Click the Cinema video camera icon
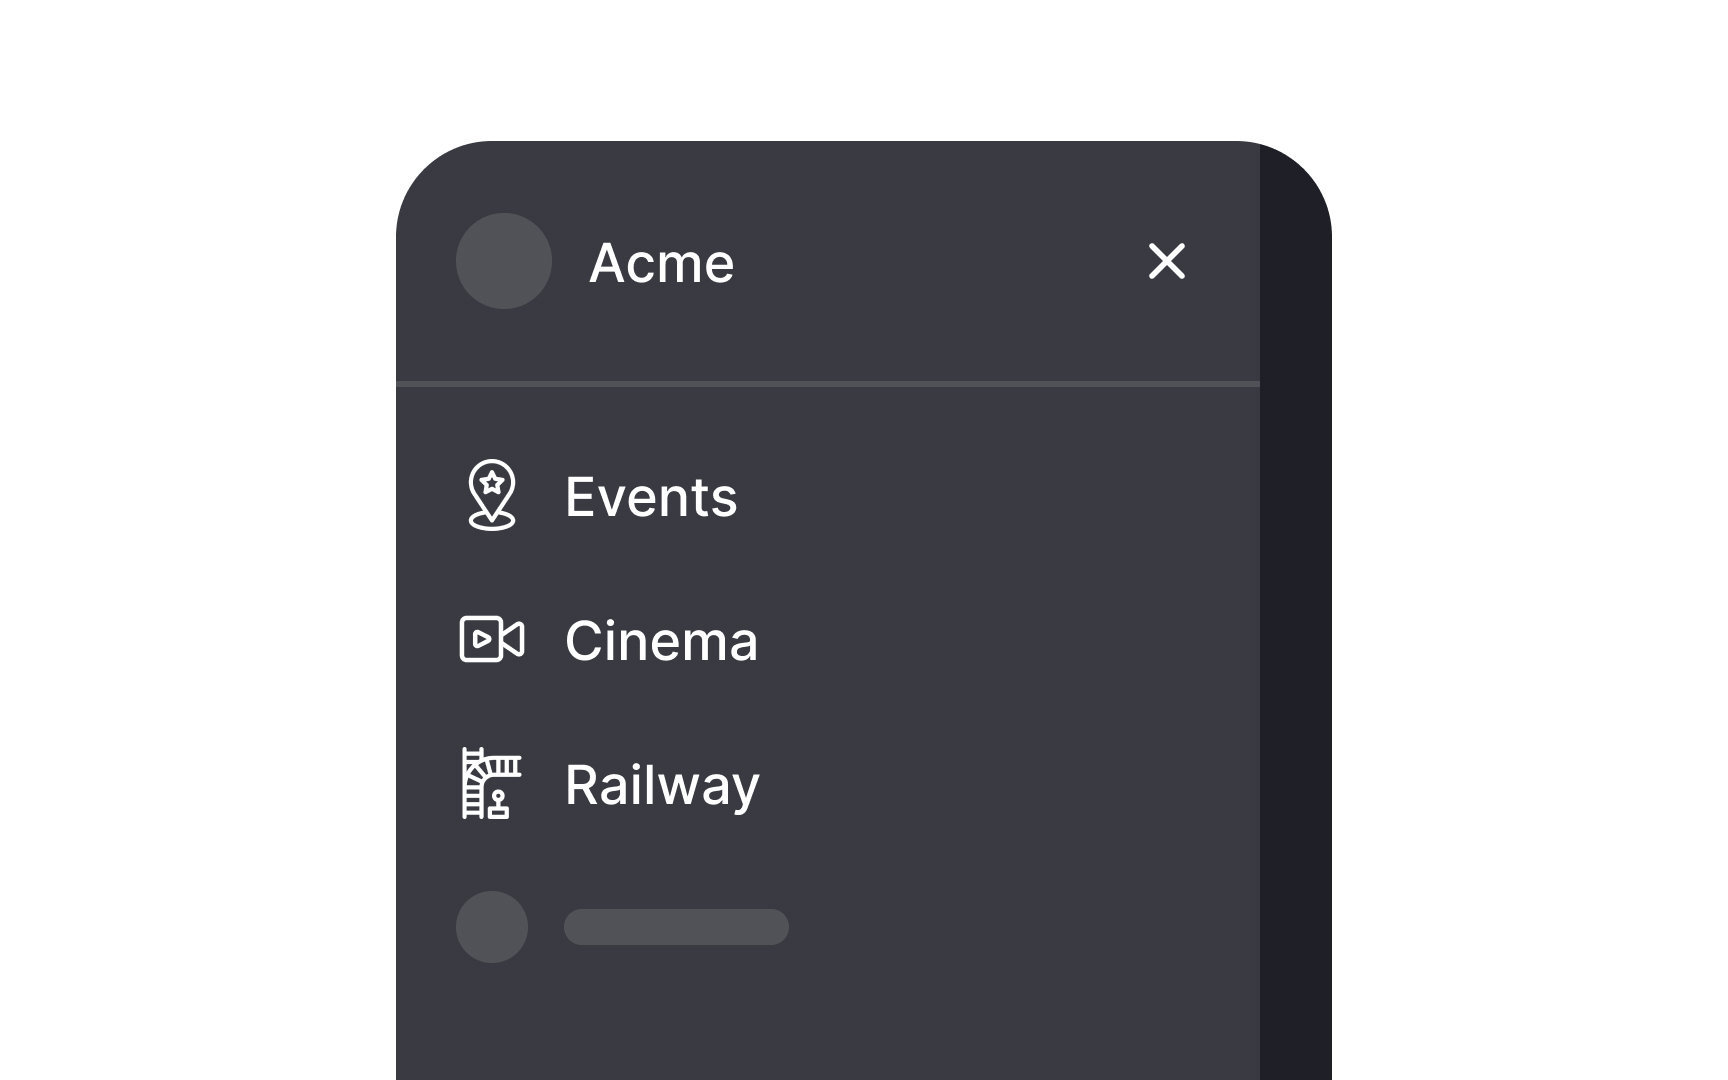Image resolution: width=1728 pixels, height=1080 pixels. (491, 641)
